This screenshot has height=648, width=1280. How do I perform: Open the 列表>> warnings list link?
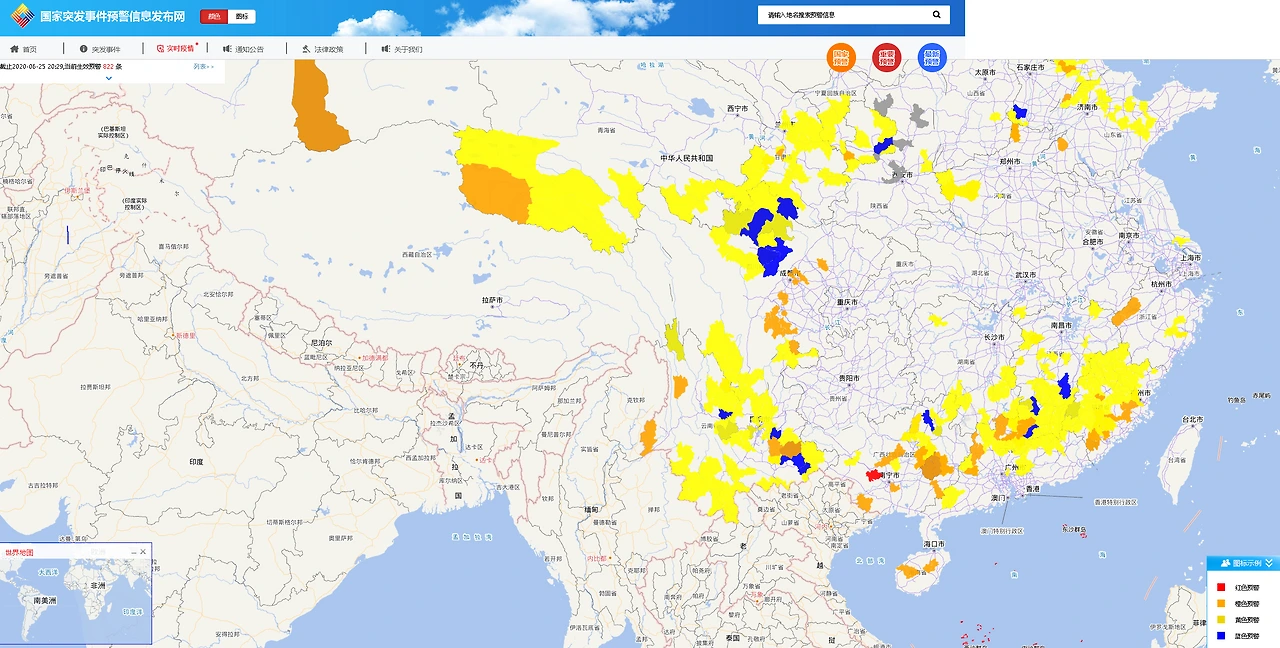[x=204, y=66]
